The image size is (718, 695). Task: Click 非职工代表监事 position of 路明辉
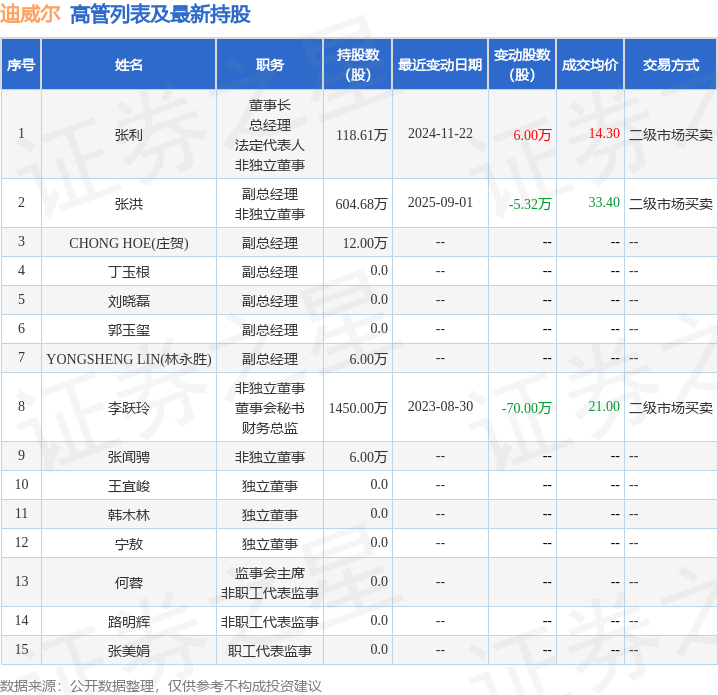tap(270, 622)
